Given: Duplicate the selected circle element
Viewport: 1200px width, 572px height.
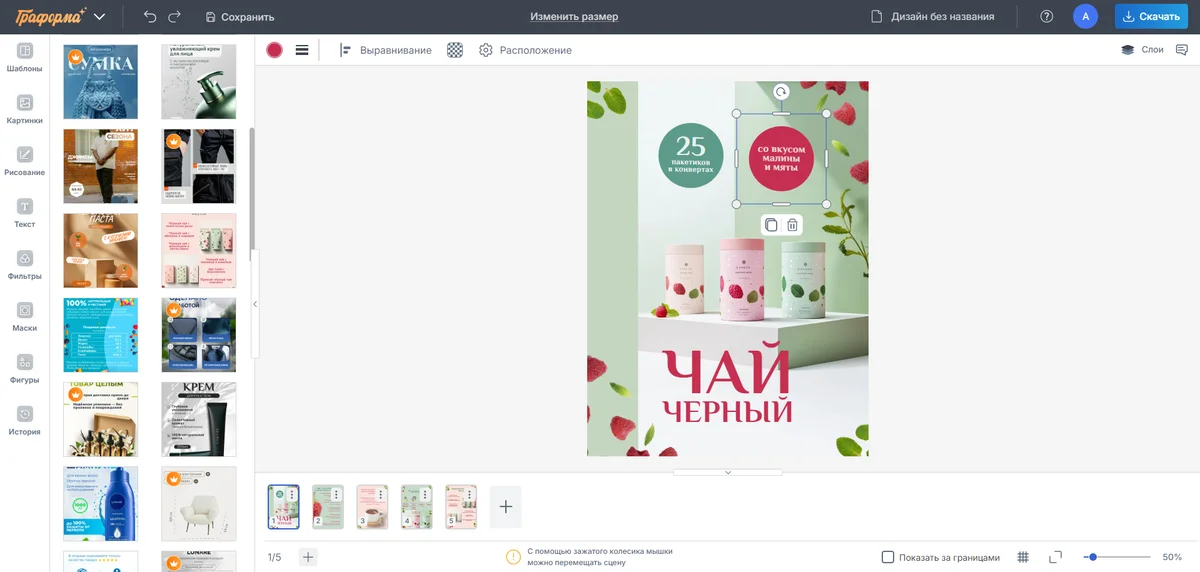Looking at the screenshot, I should pyautogui.click(x=771, y=225).
